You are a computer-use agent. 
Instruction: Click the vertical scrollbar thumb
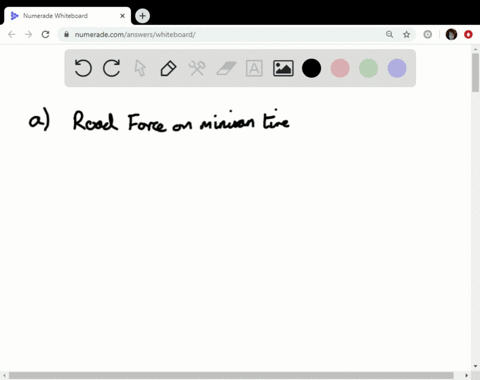point(475,72)
